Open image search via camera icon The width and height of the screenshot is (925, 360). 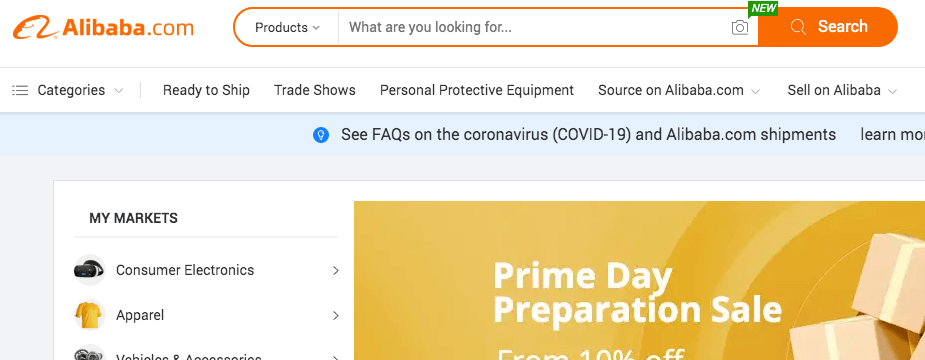click(x=740, y=27)
